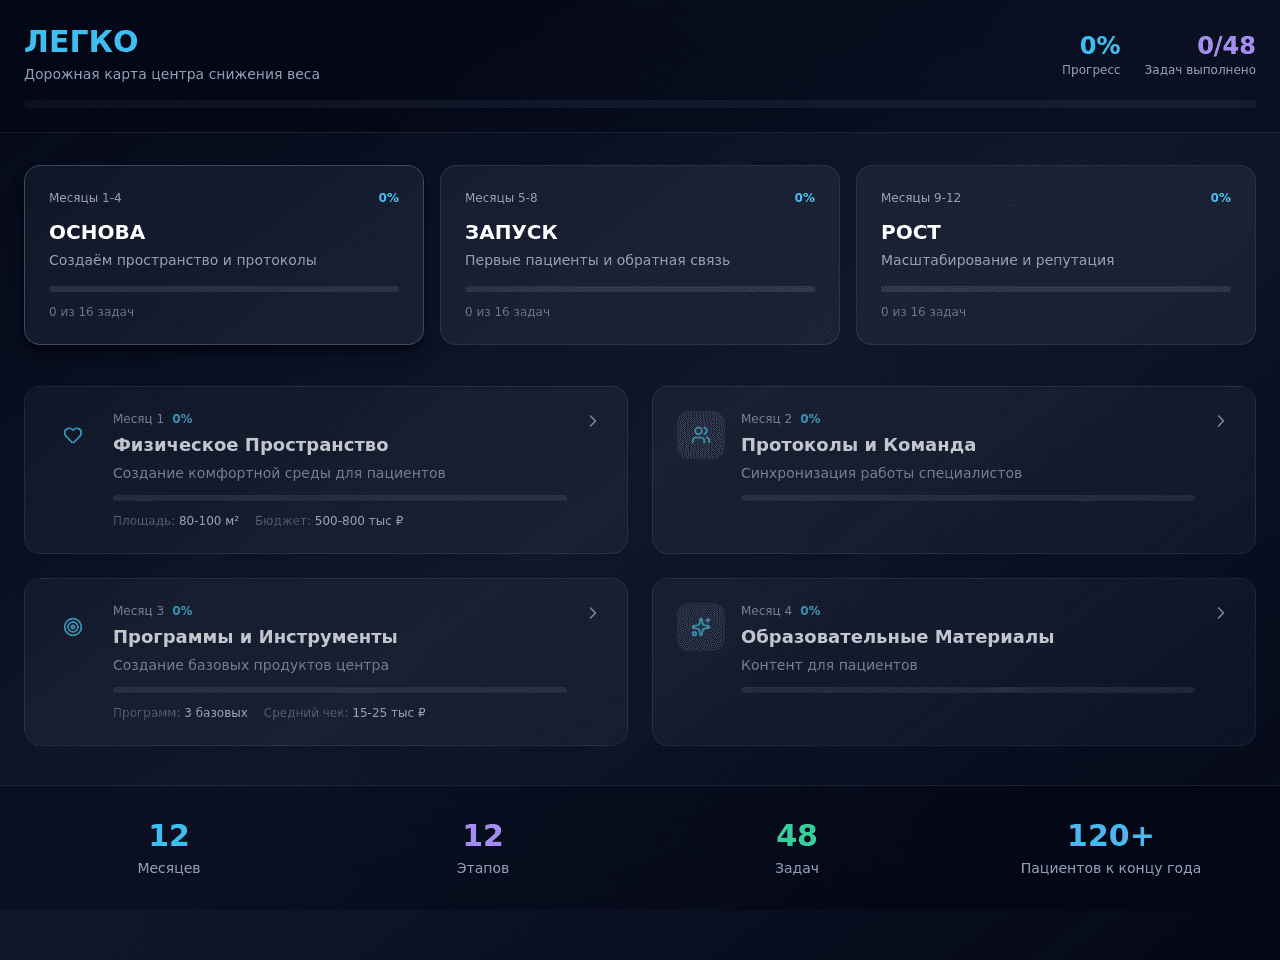The image size is (1280, 960).
Task: Click the 0 из 16 задач text in ОСНОВА
Action: click(x=91, y=312)
